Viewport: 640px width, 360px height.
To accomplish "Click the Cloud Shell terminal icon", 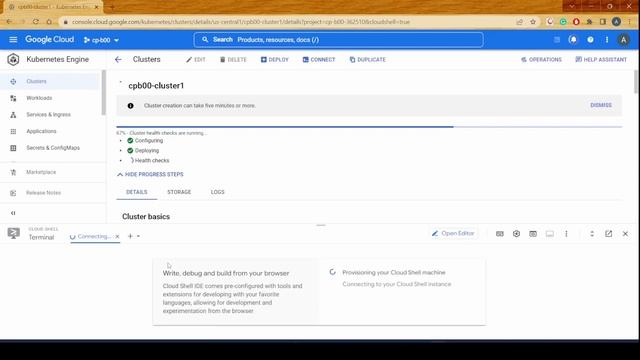I will point(13,233).
